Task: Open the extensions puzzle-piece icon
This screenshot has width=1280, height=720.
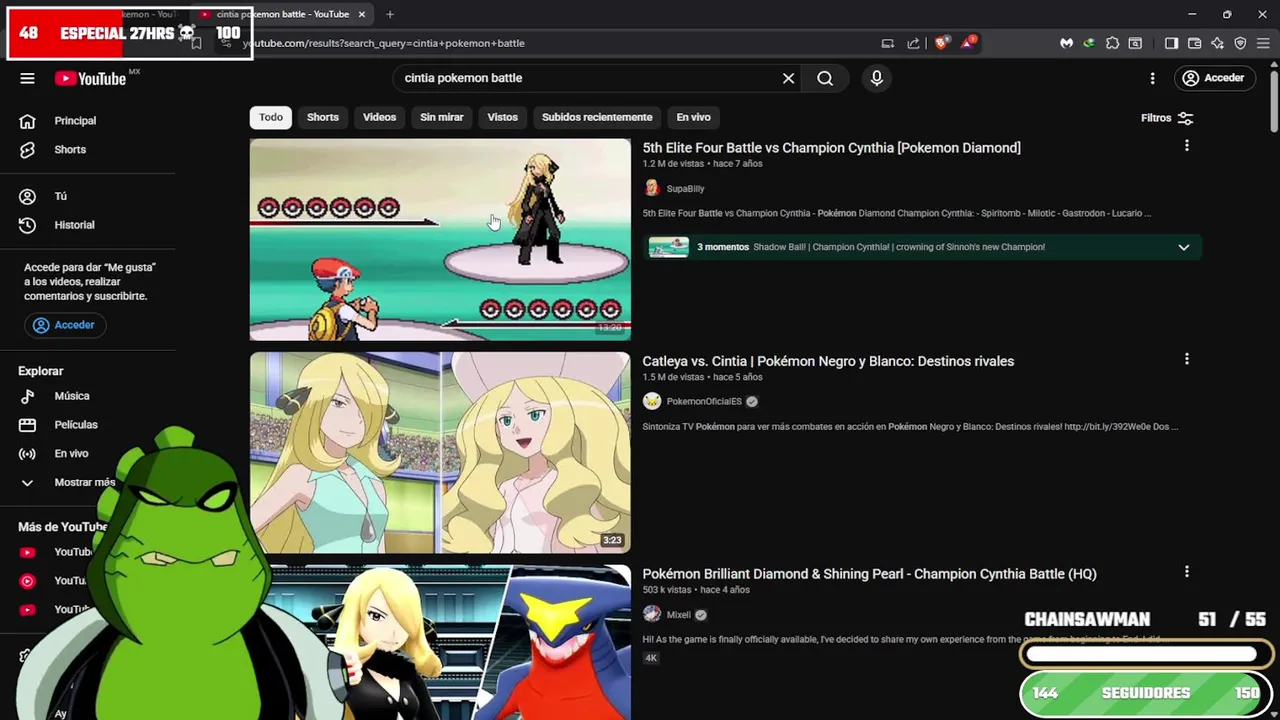Action: click(1112, 43)
